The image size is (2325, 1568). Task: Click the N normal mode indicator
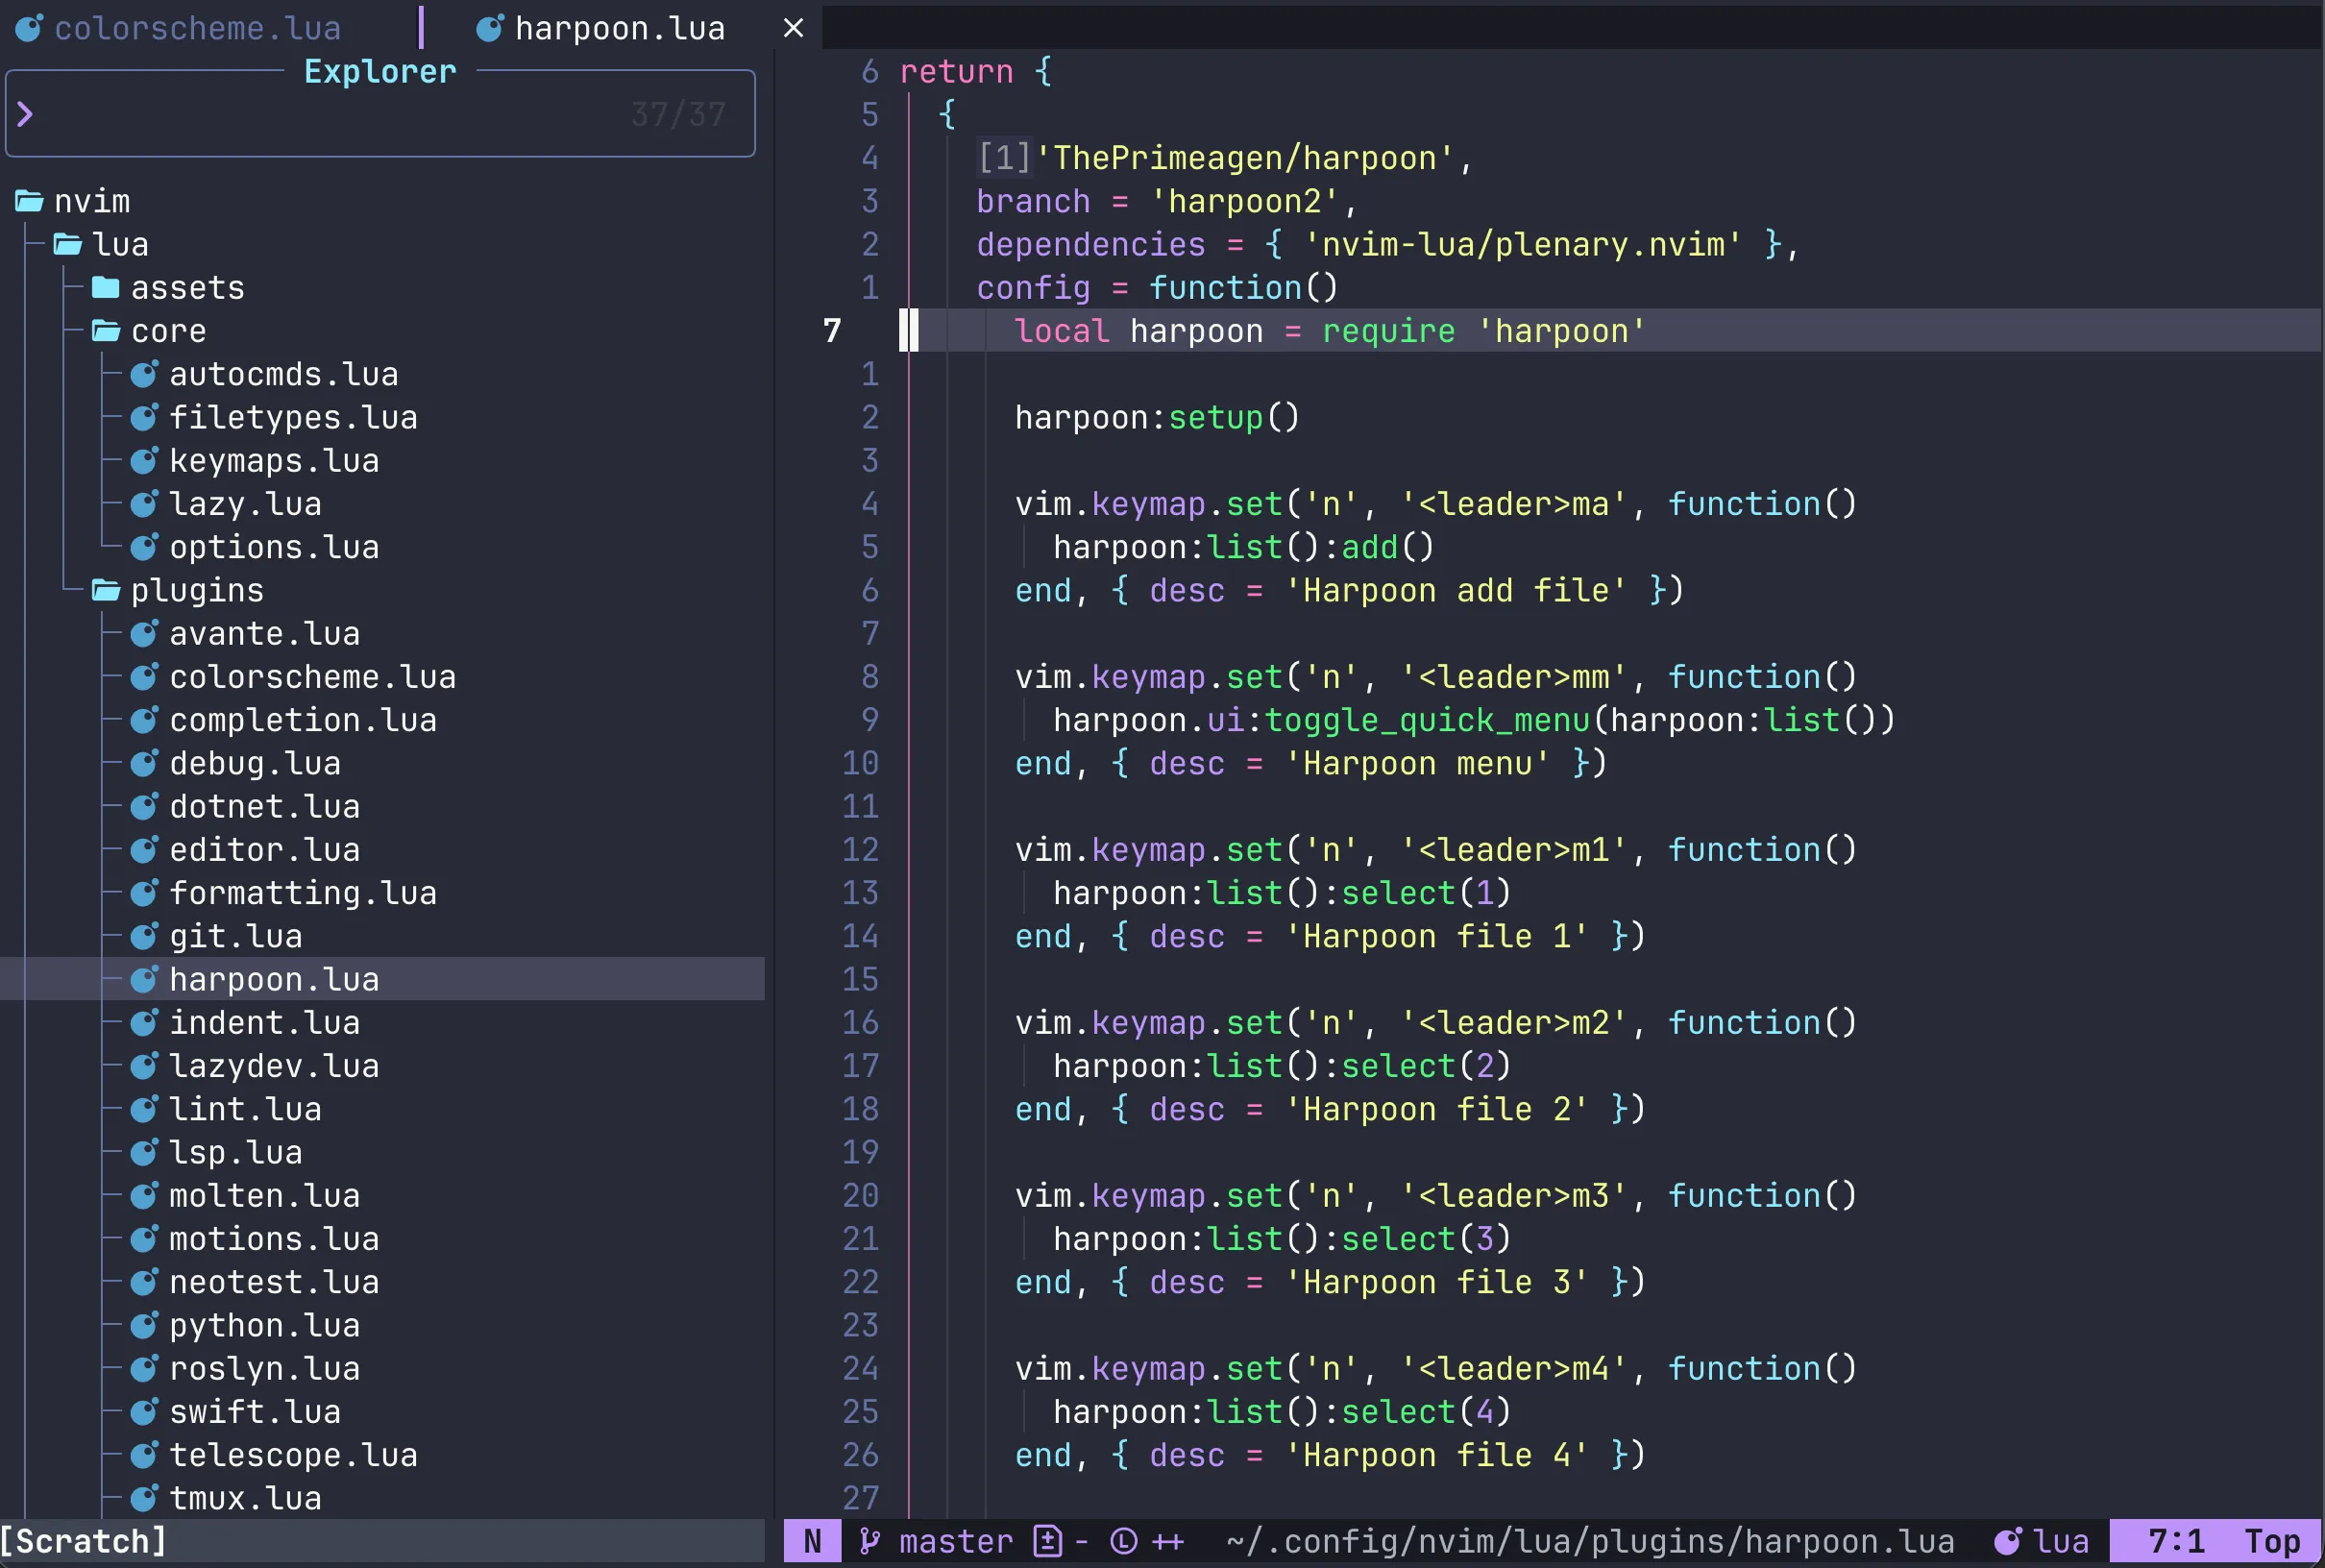pos(813,1542)
